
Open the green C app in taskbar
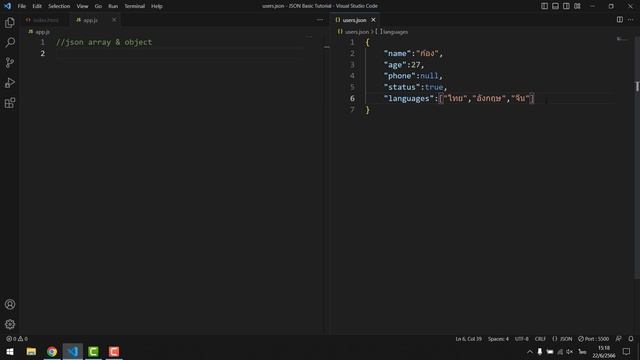[93, 351]
